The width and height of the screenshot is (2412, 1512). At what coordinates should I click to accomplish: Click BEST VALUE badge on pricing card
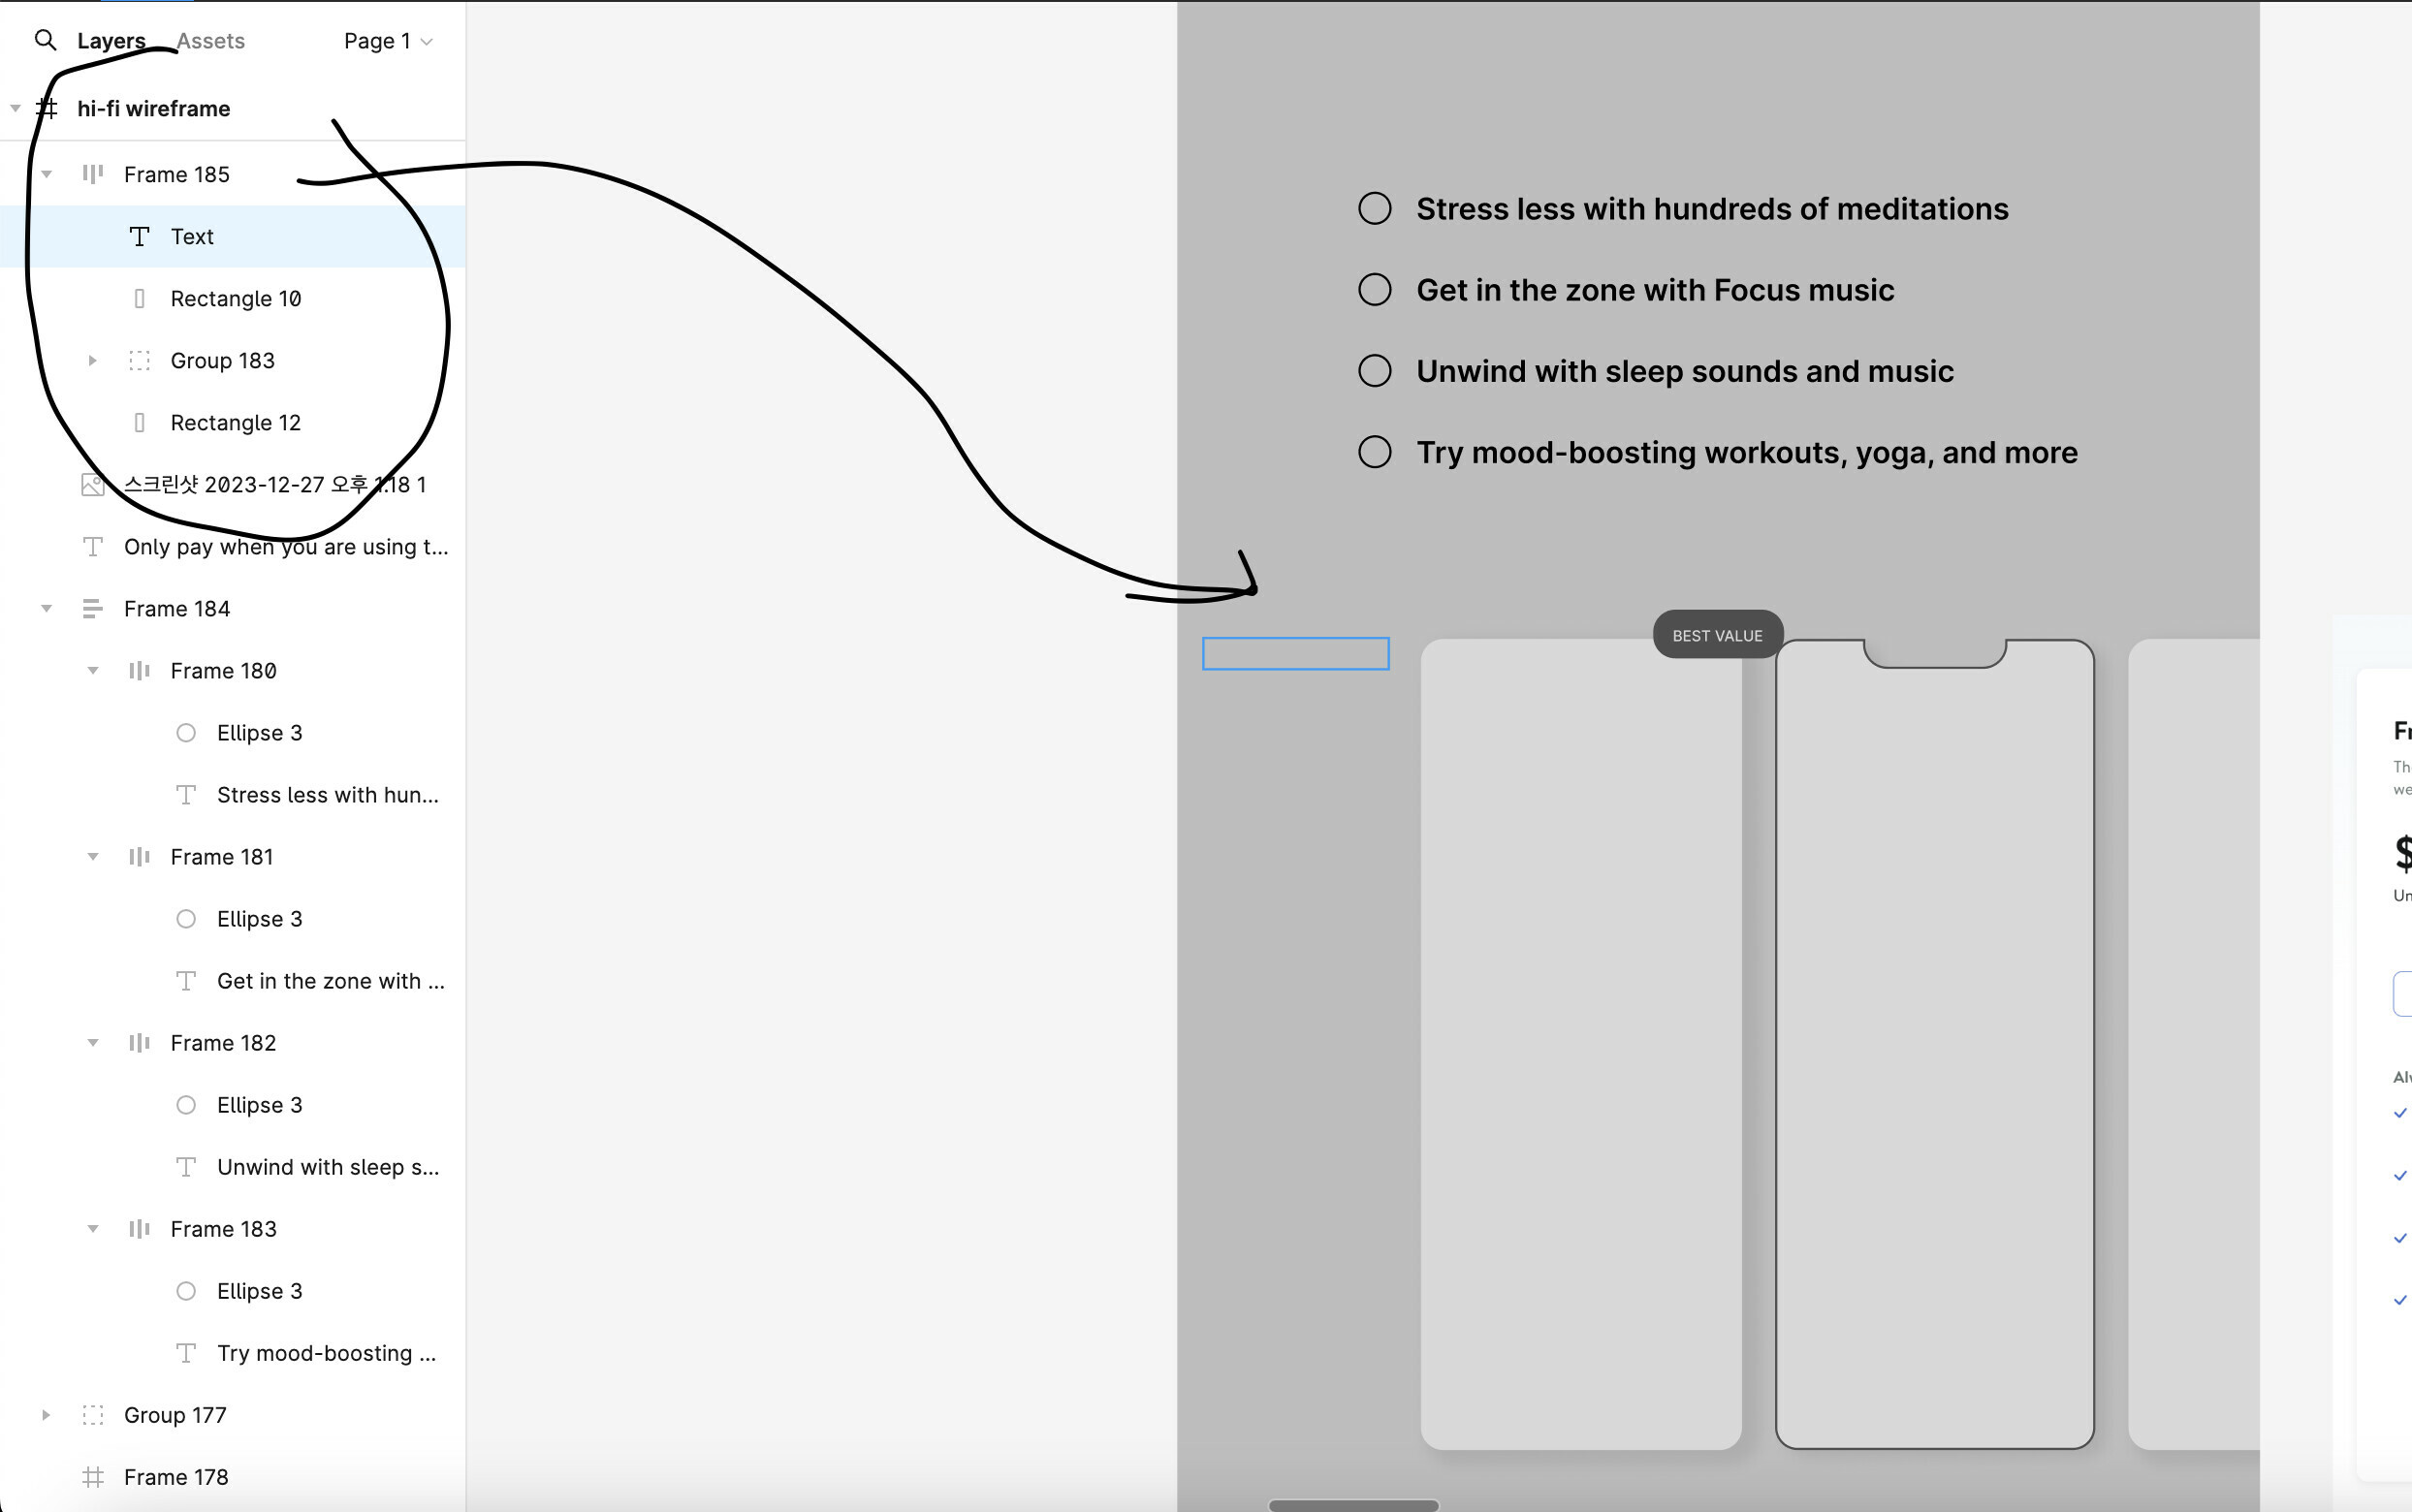click(1715, 636)
